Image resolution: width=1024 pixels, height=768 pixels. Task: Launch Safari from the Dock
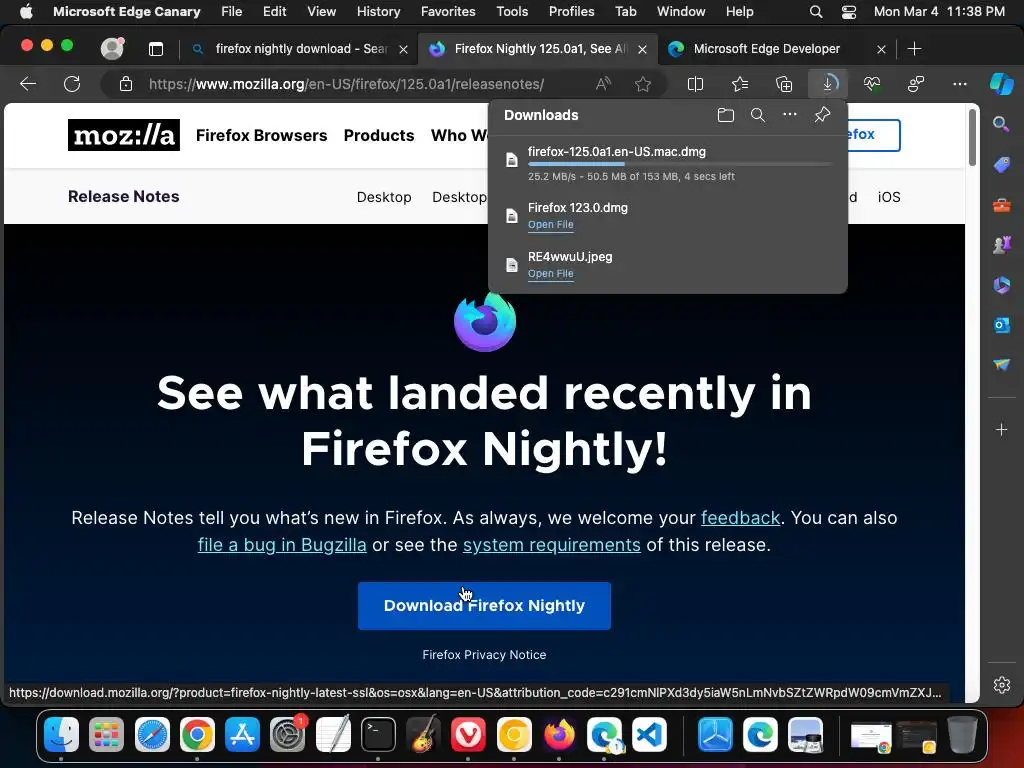coord(152,735)
